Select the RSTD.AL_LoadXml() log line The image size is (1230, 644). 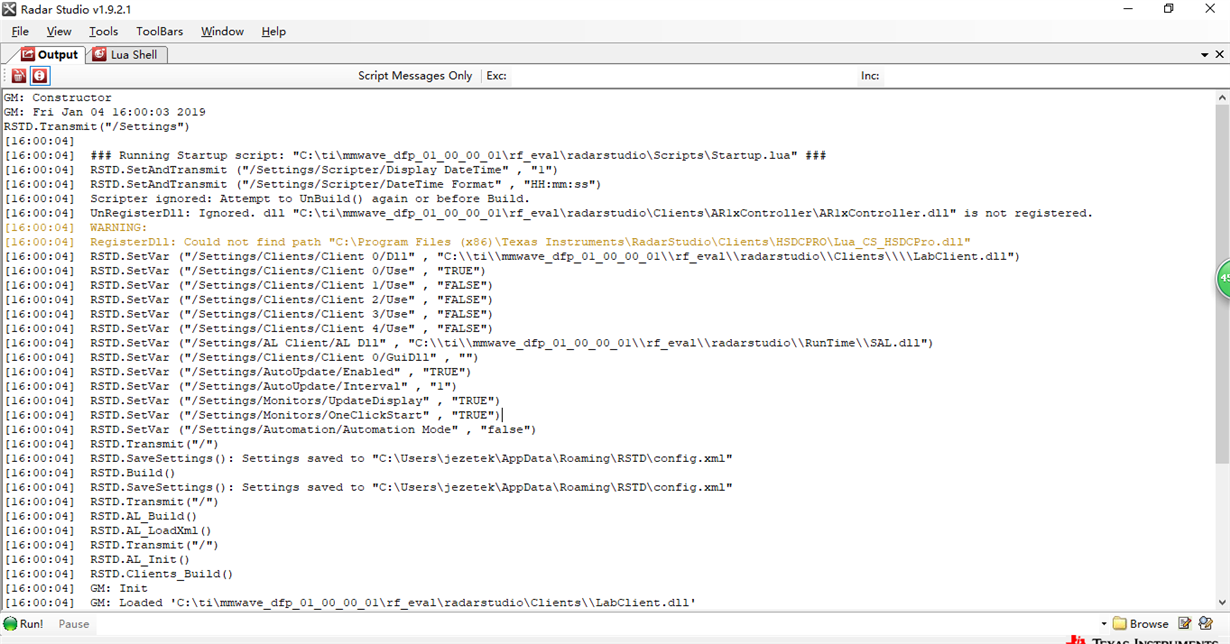pos(107,531)
